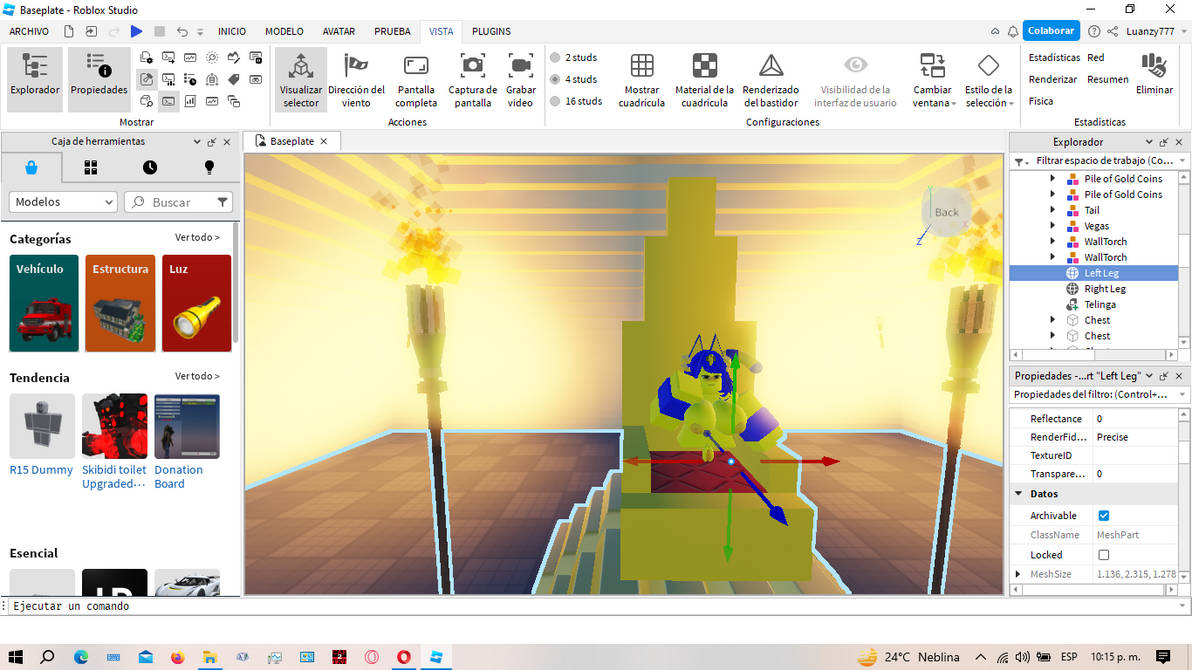Open the Modelos category dropdown
Screen dimensions: 1192x670
tap(63, 202)
